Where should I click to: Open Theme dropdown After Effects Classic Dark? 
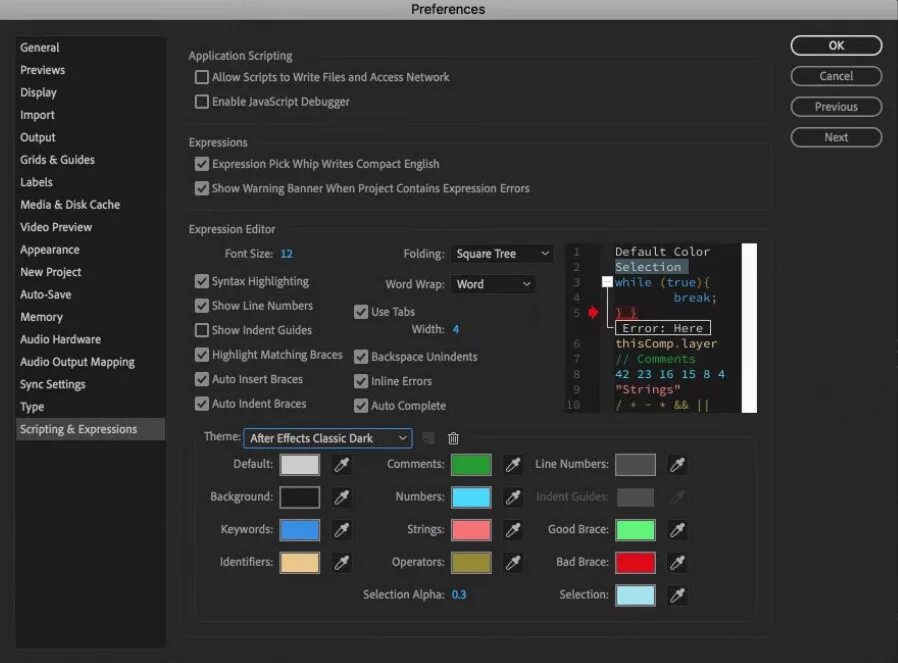328,438
